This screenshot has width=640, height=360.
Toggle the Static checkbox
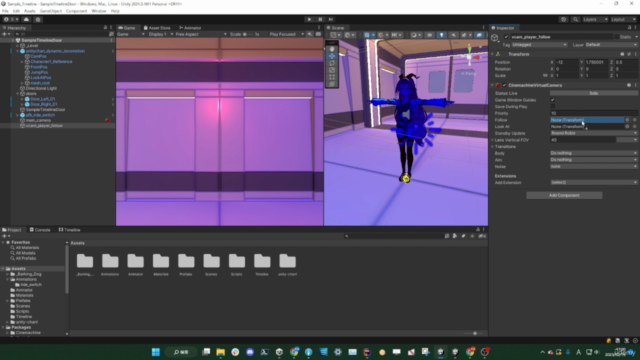point(616,37)
